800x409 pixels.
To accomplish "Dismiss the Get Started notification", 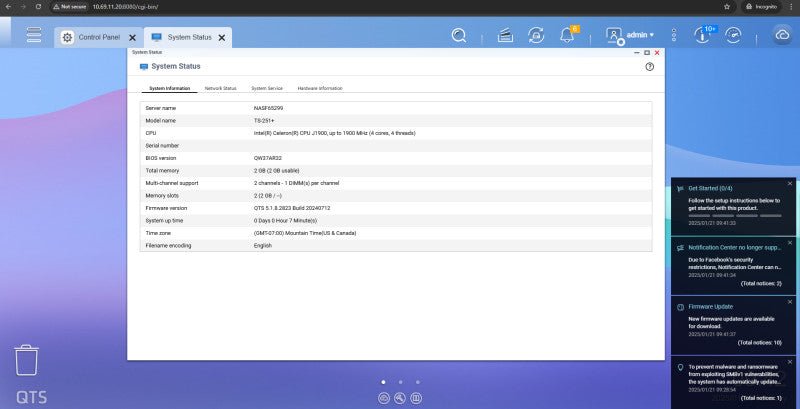I will pos(790,183).
